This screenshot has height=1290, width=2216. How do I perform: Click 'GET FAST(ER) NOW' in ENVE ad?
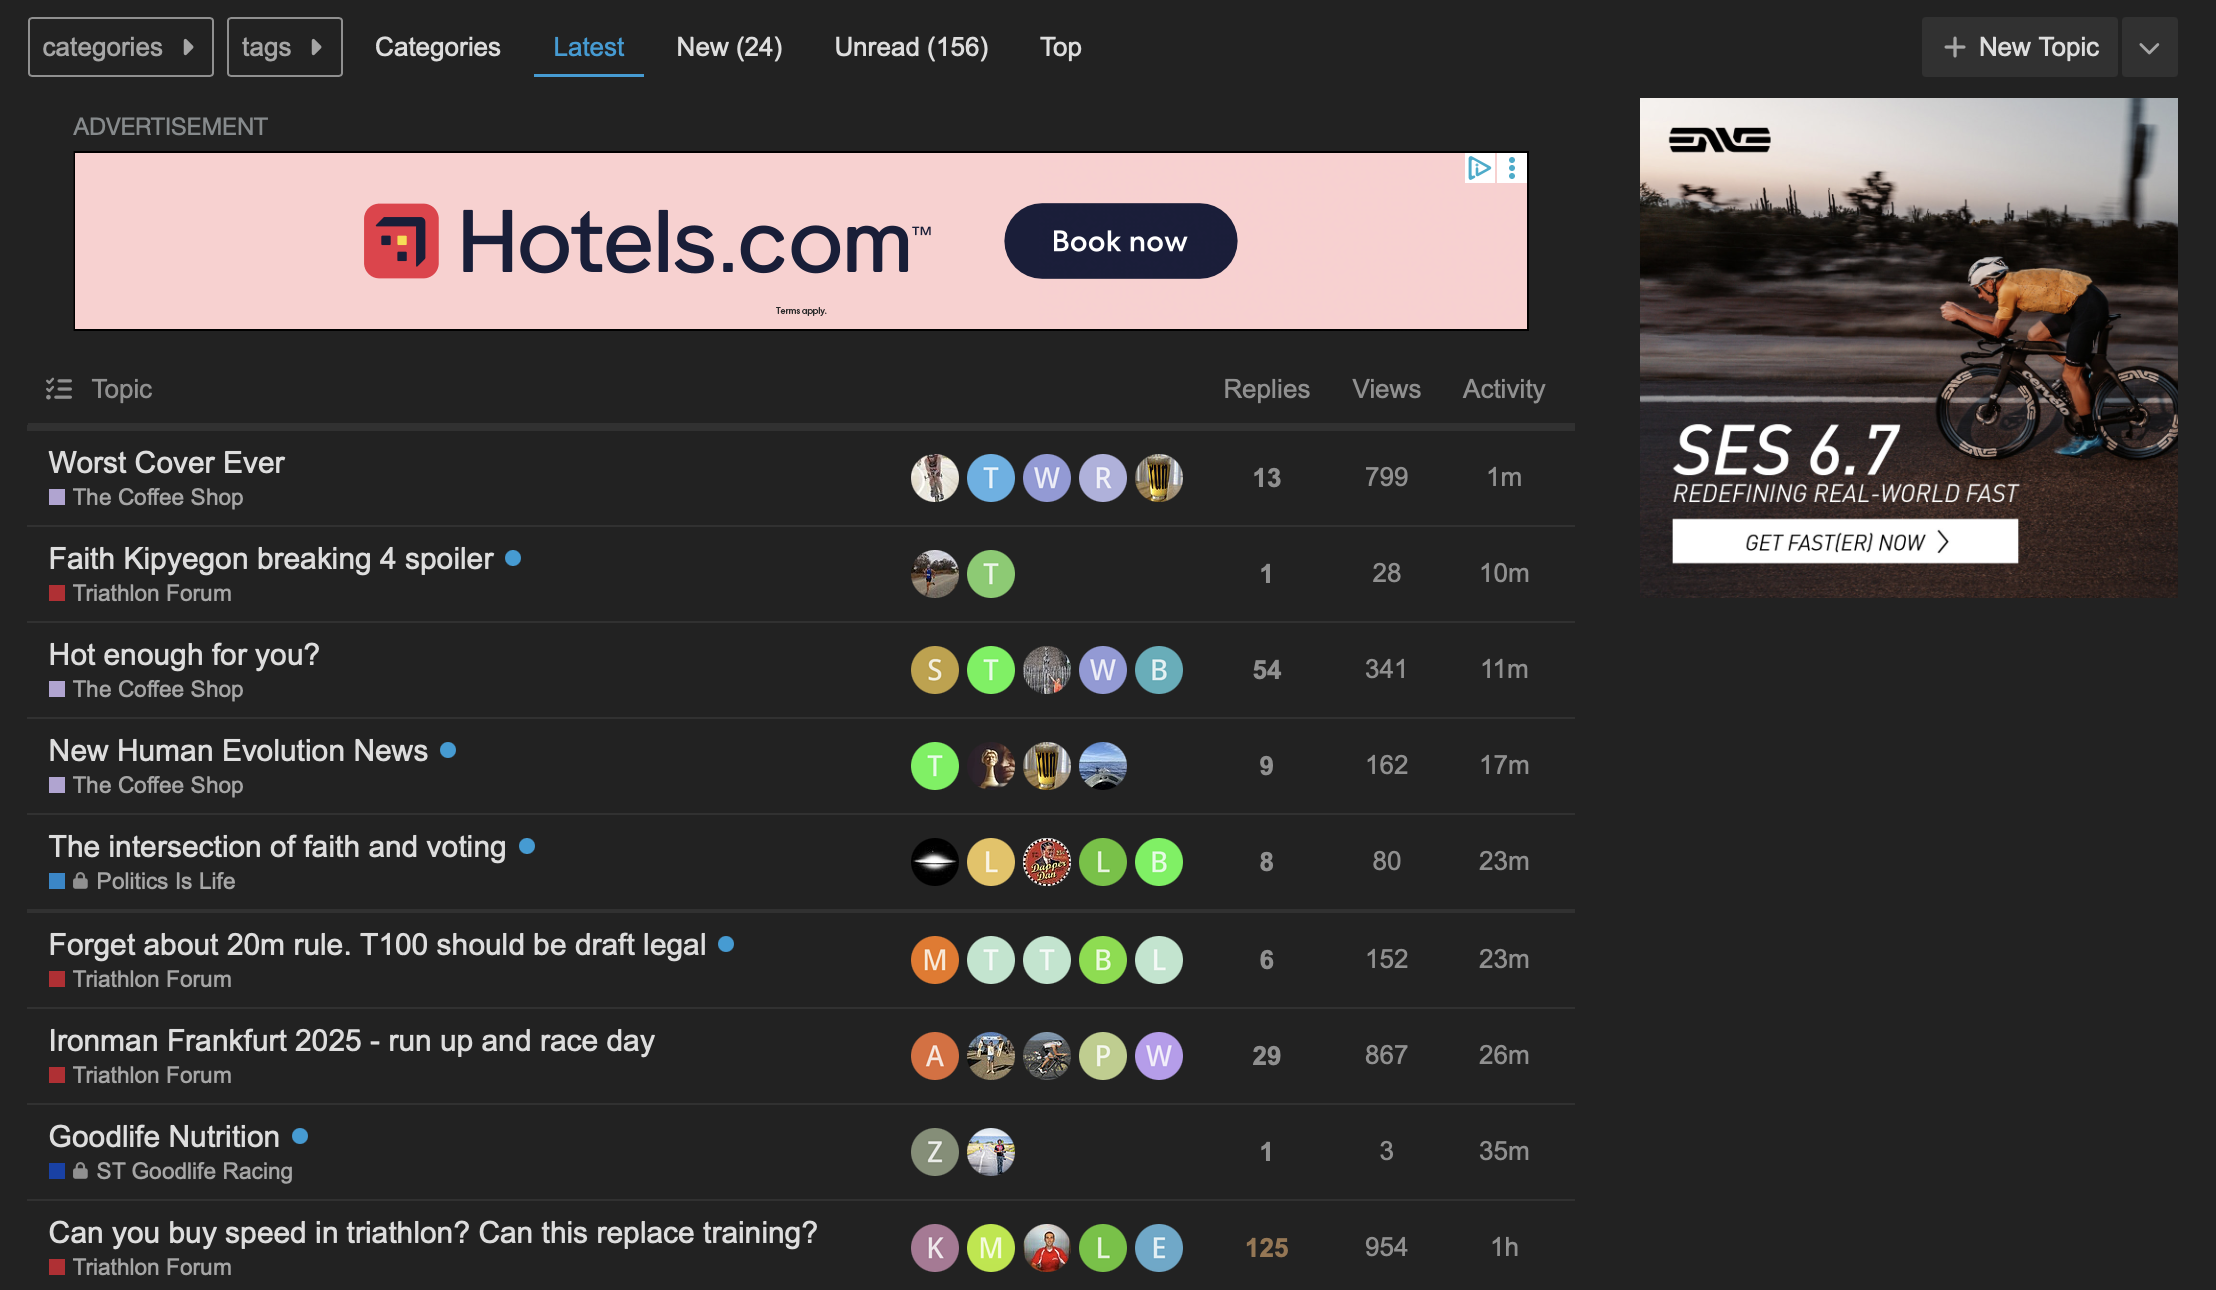point(1844,542)
